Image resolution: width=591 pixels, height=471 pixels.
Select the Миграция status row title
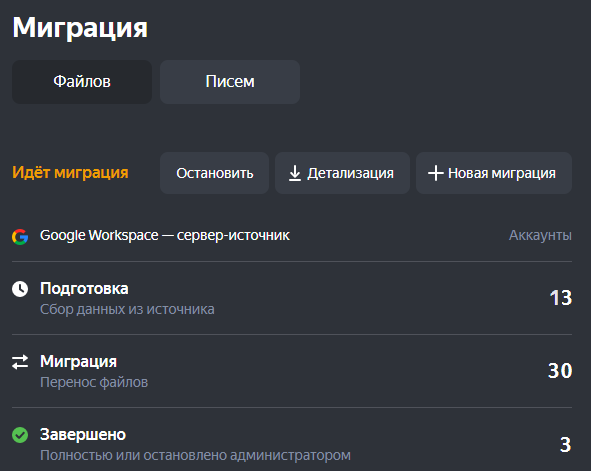[78, 362]
